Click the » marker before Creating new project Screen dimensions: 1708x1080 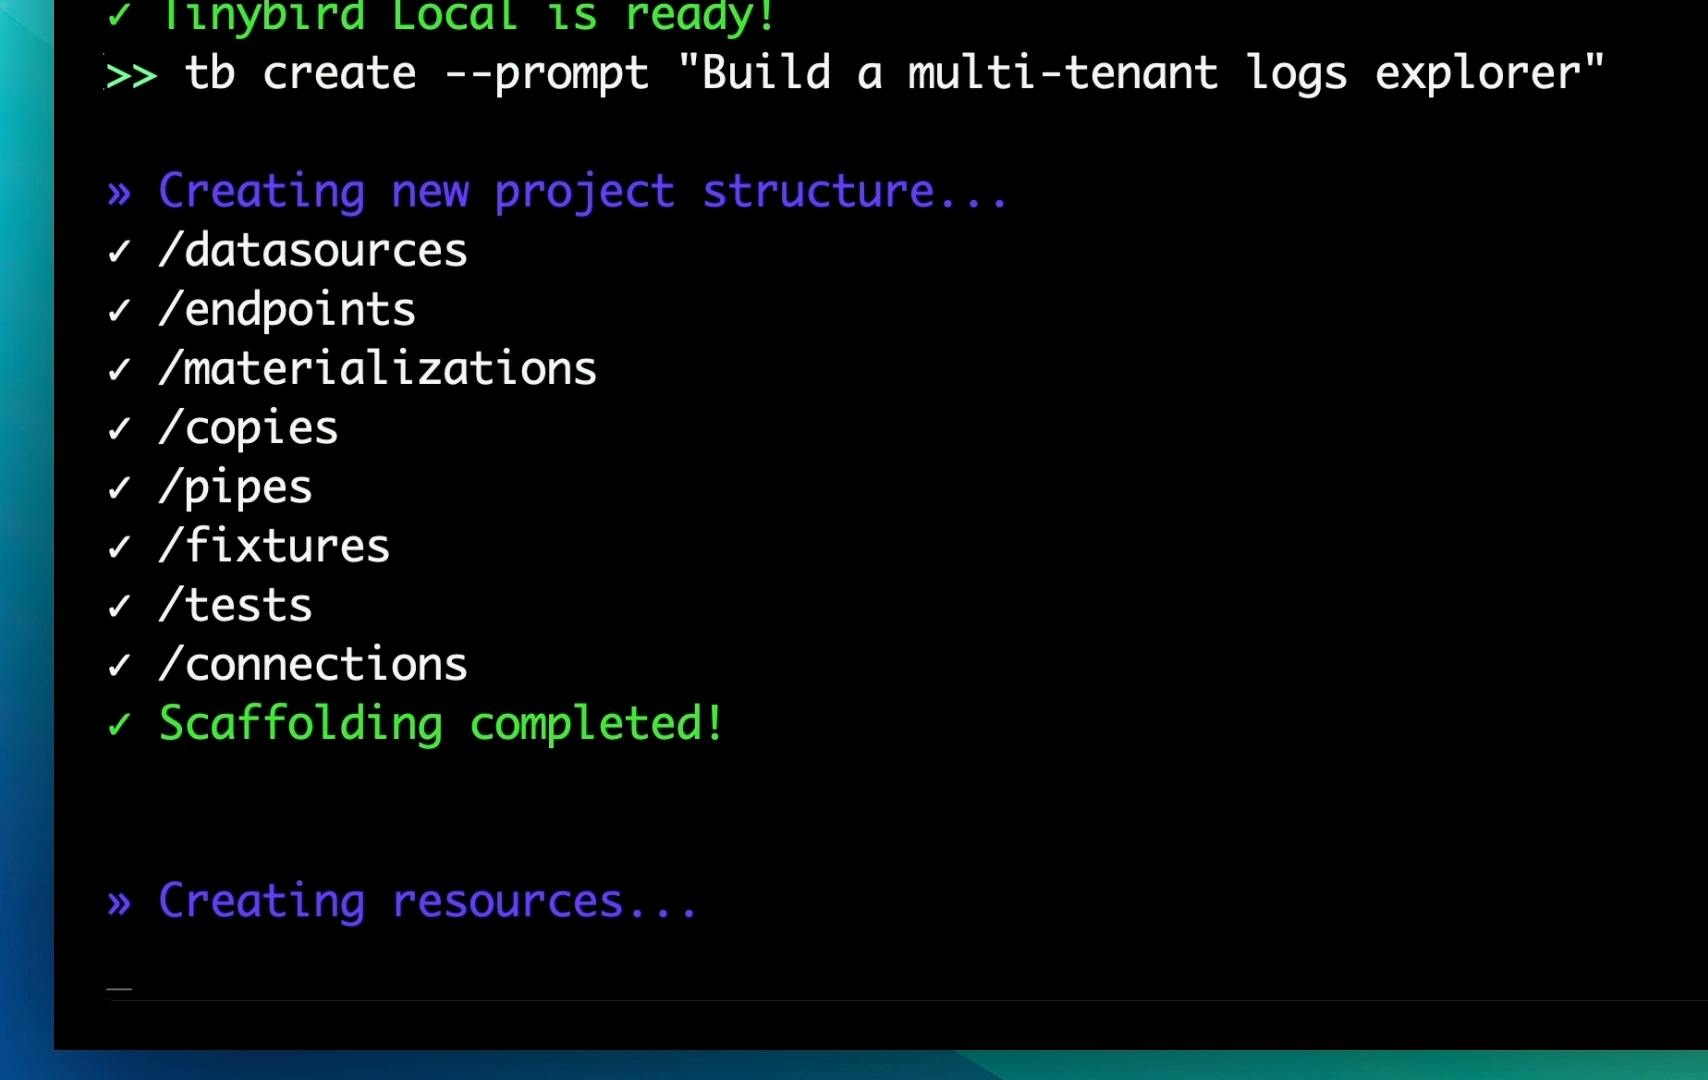point(119,193)
